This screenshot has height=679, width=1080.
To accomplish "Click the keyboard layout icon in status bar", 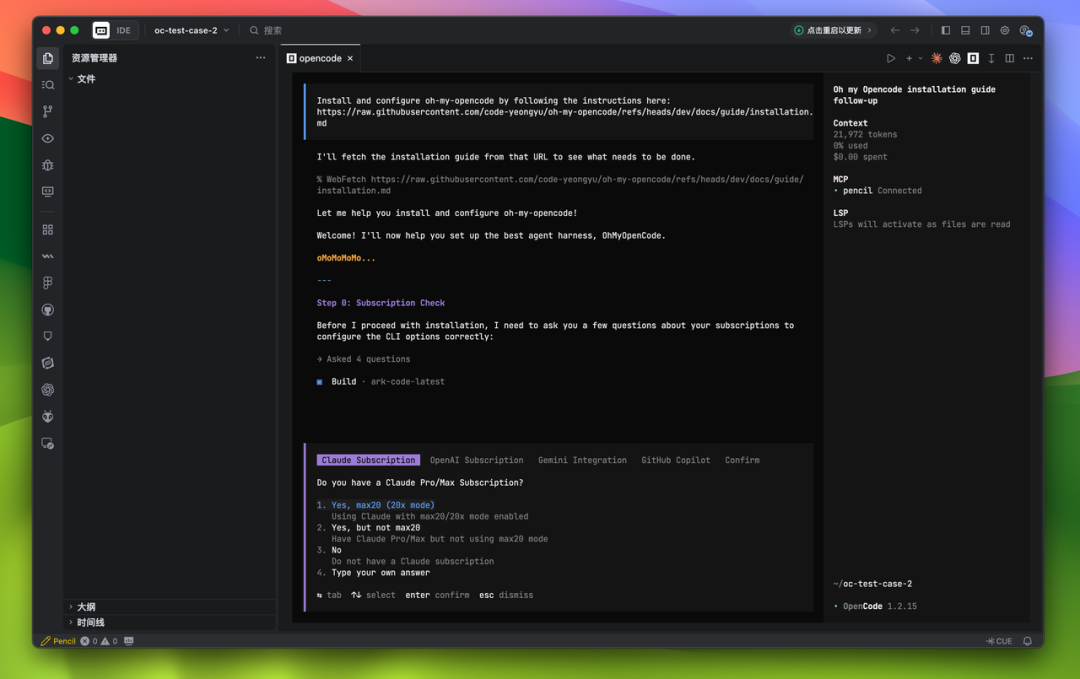I will click(x=129, y=641).
